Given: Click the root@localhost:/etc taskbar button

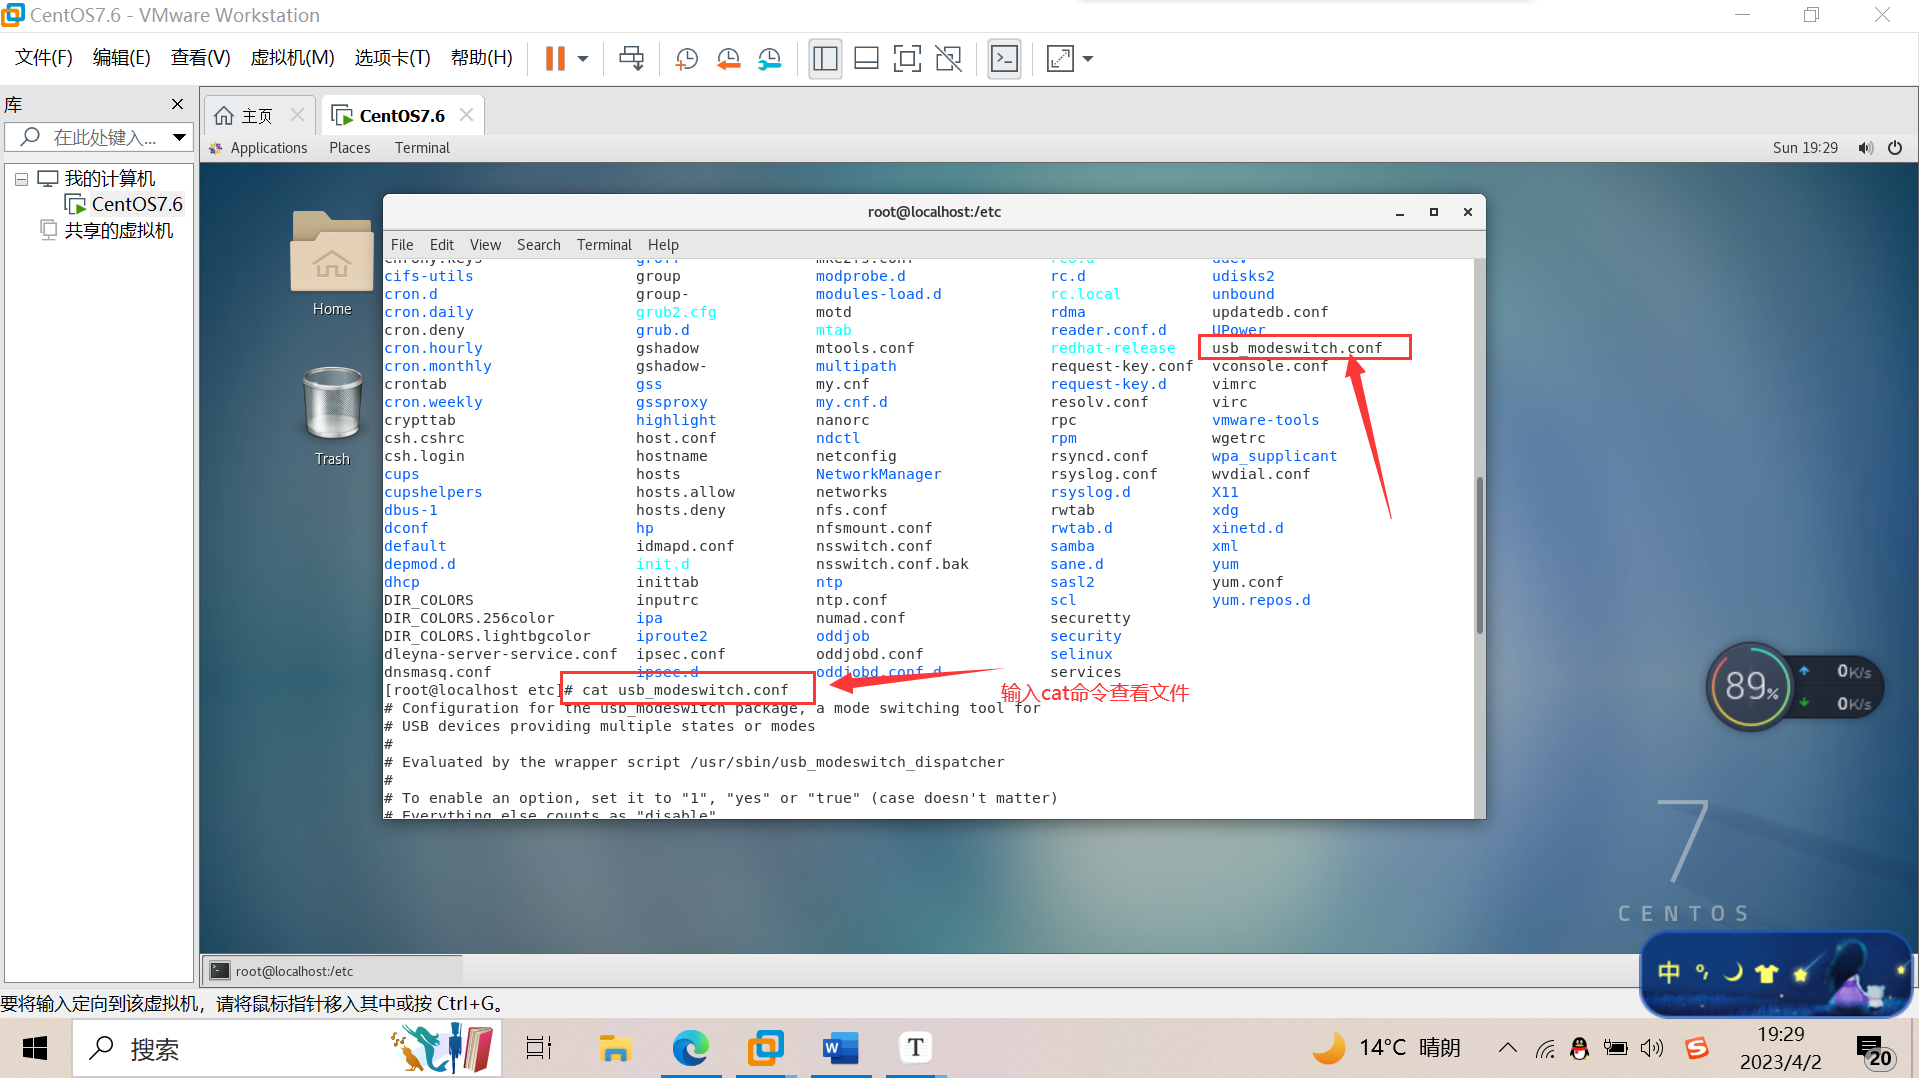Looking at the screenshot, I should (x=334, y=970).
